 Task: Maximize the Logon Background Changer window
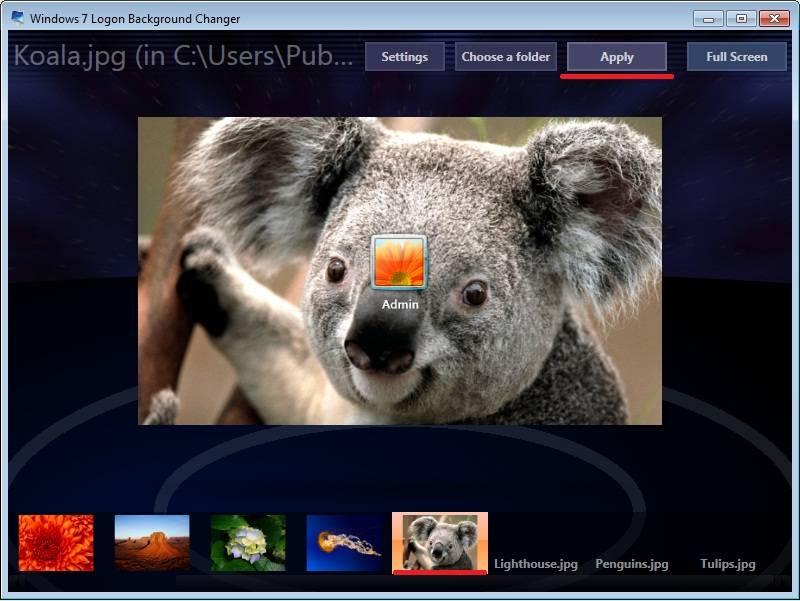[741, 19]
